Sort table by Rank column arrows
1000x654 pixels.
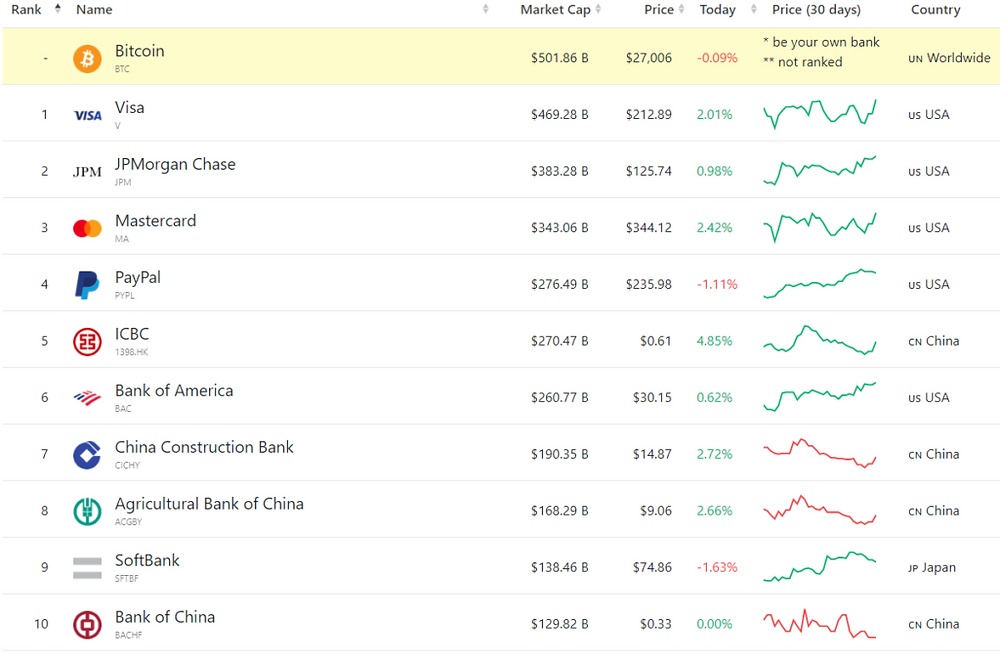58,9
